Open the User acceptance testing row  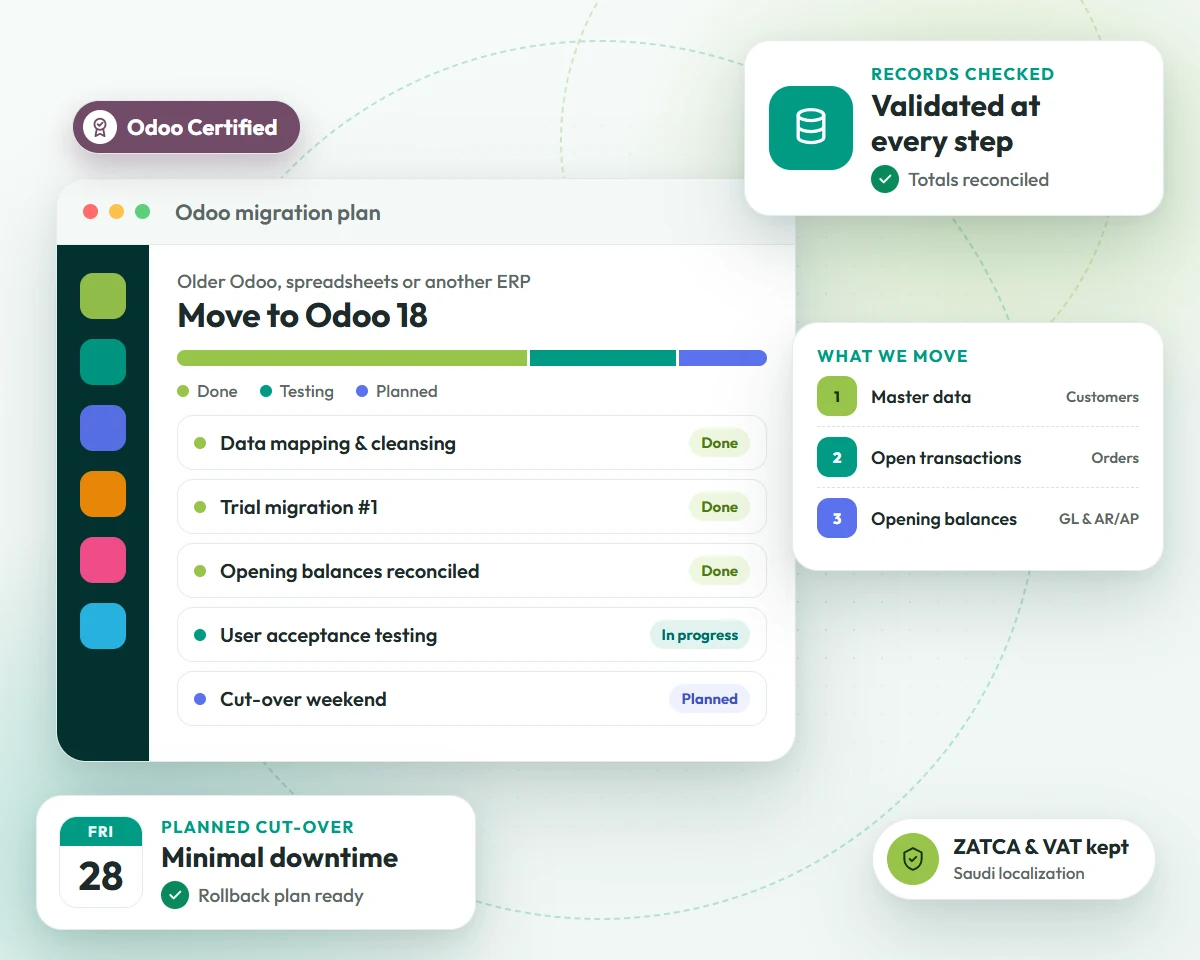(472, 635)
